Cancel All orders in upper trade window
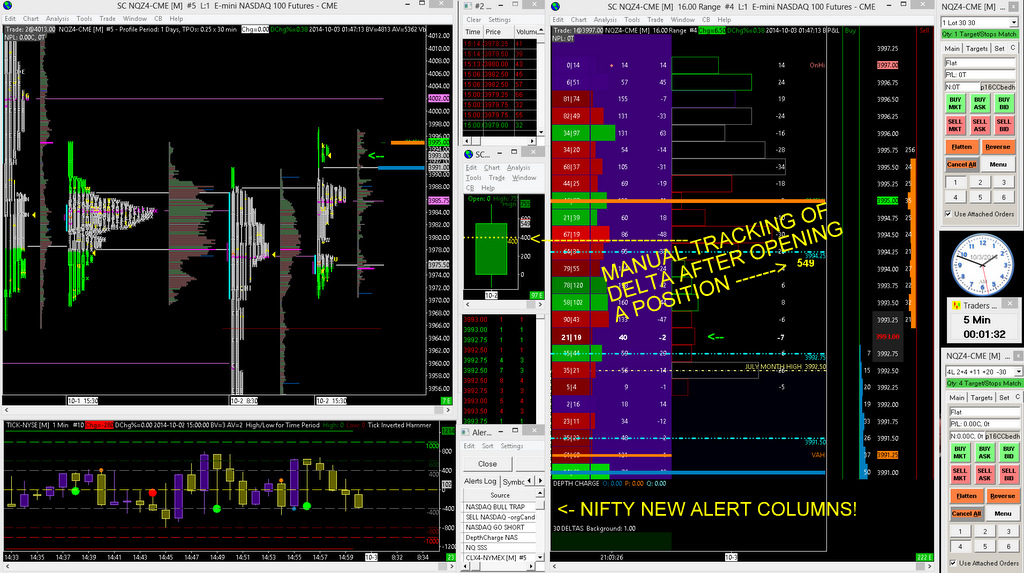 tap(961, 164)
